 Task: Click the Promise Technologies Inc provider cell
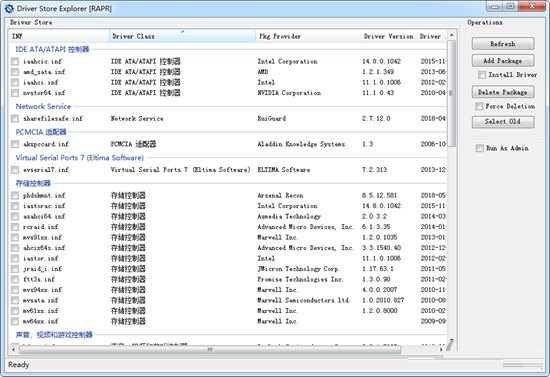point(300,280)
